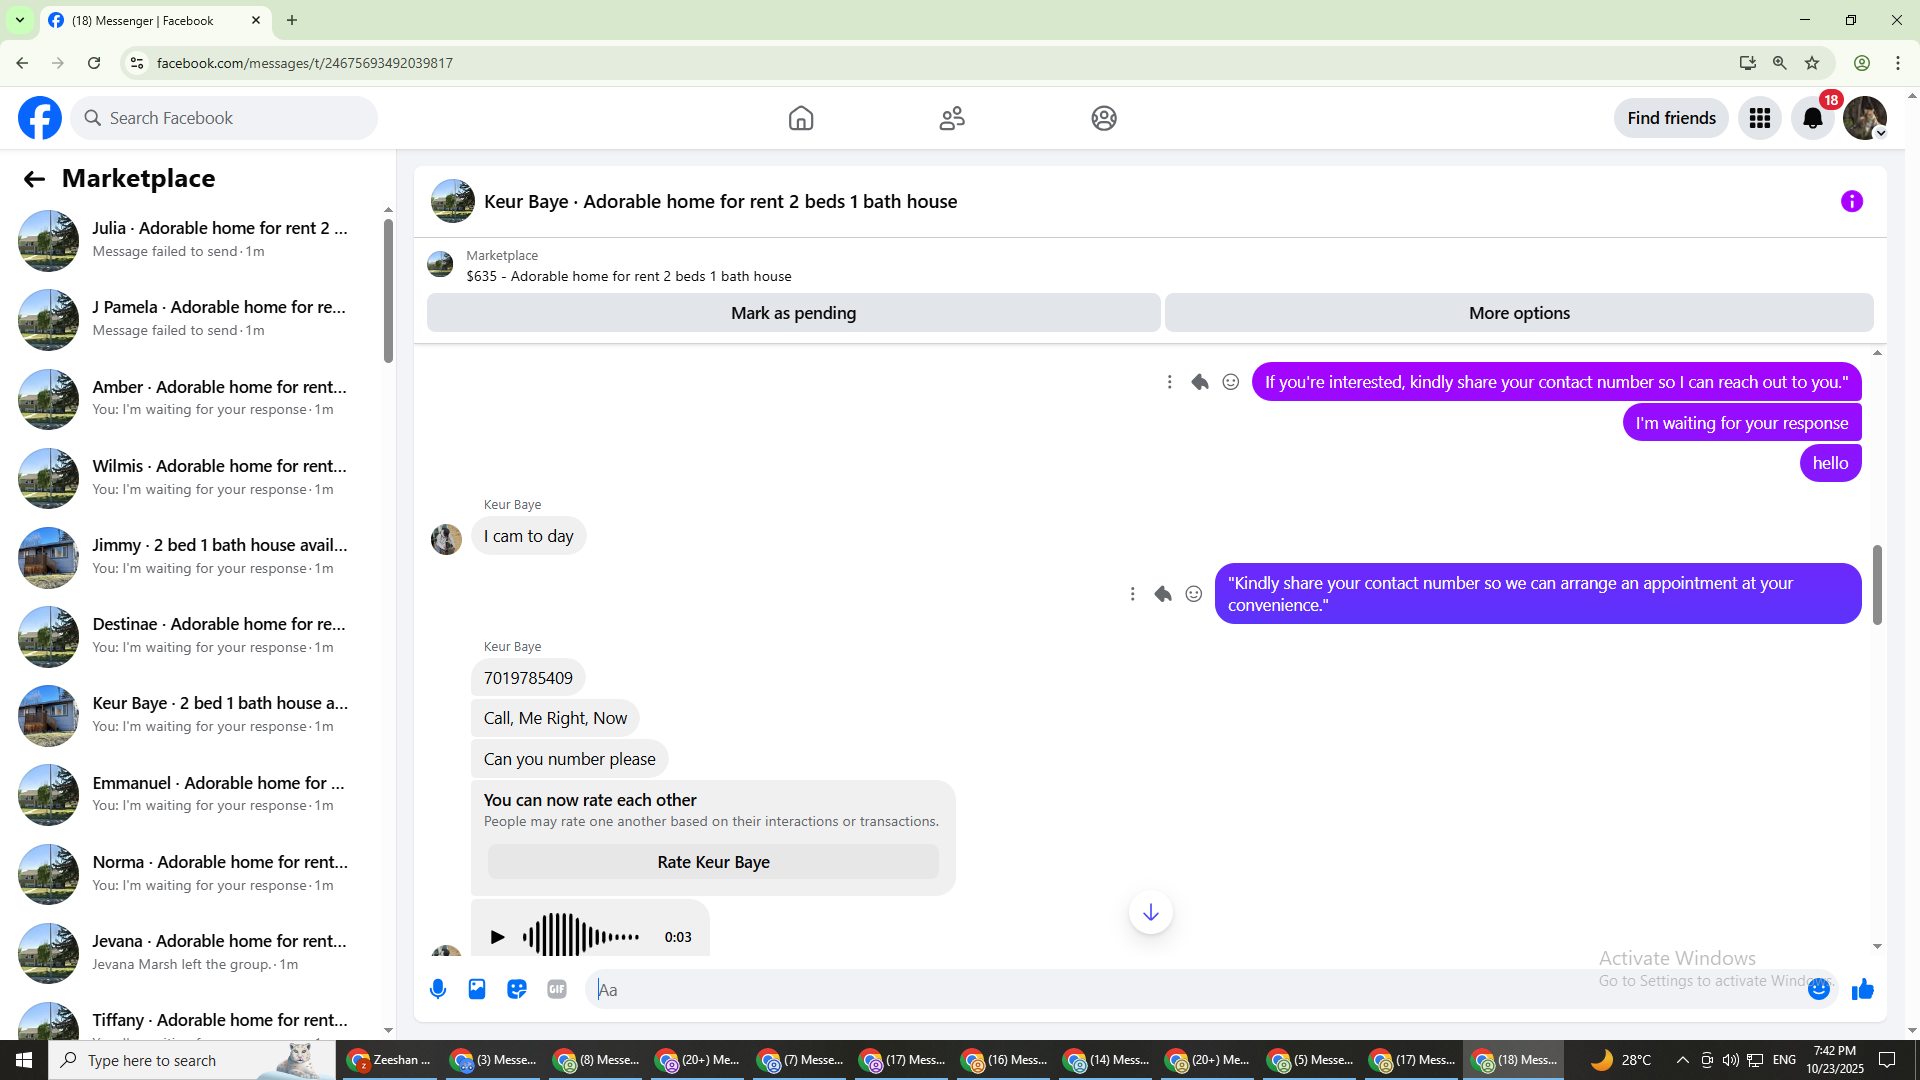Click the Aa message input field
Viewport: 1920px width, 1080px height.
(x=1100, y=989)
